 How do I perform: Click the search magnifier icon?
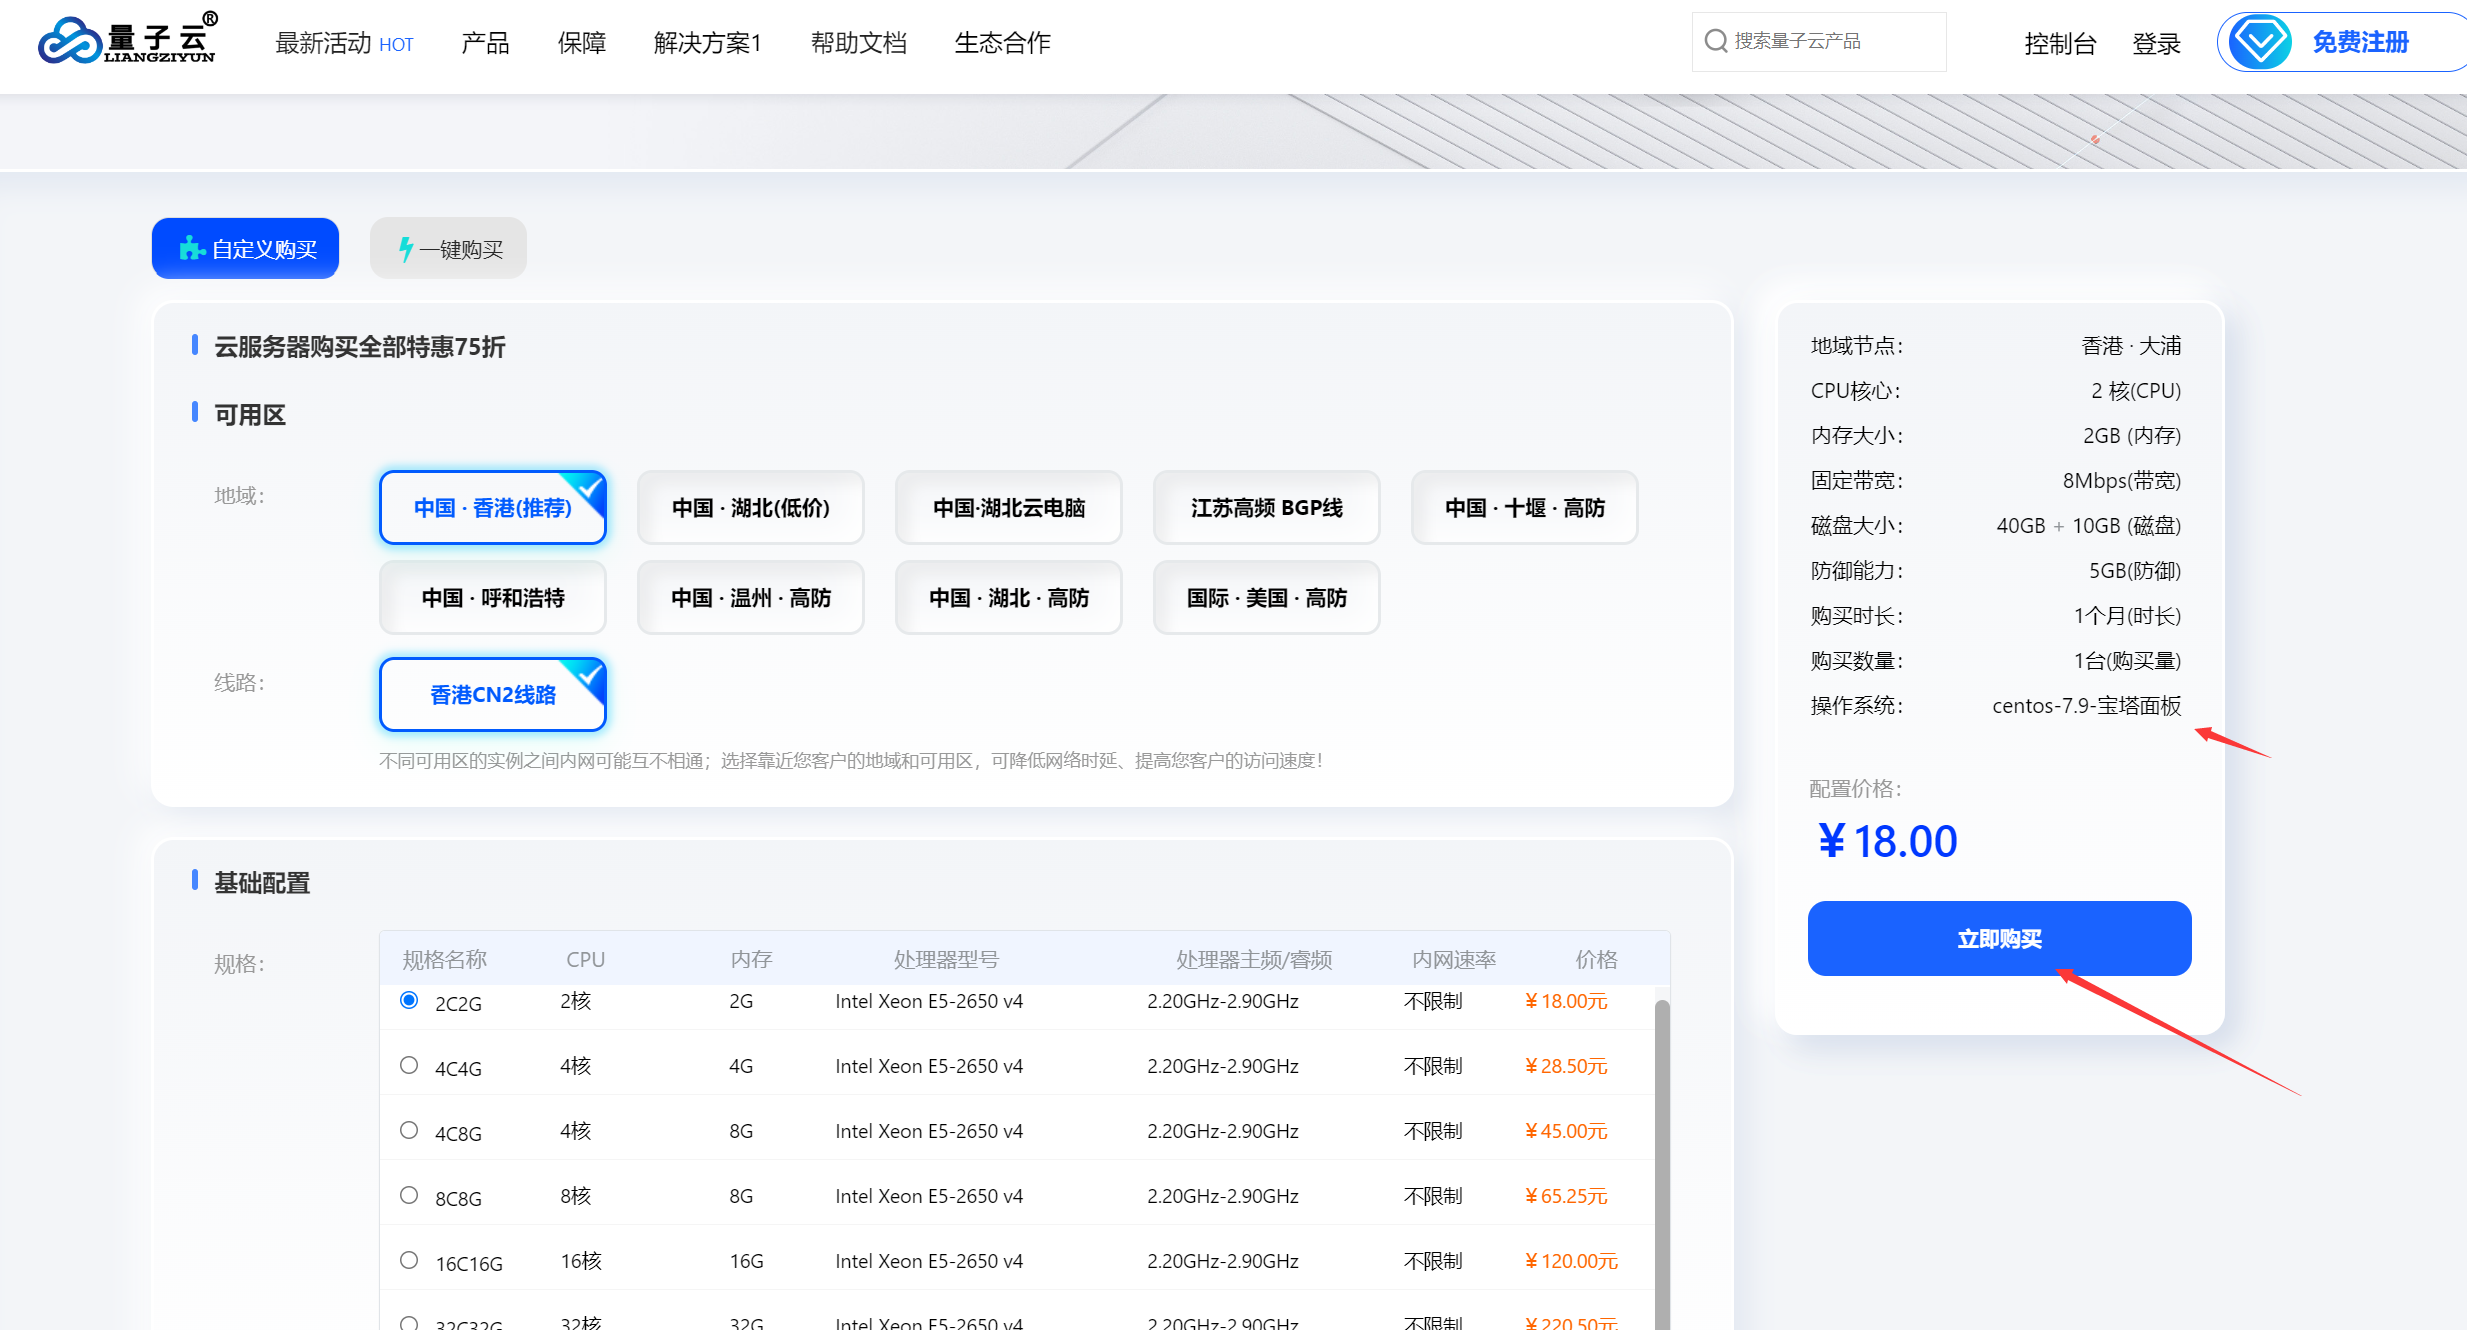coord(1715,41)
